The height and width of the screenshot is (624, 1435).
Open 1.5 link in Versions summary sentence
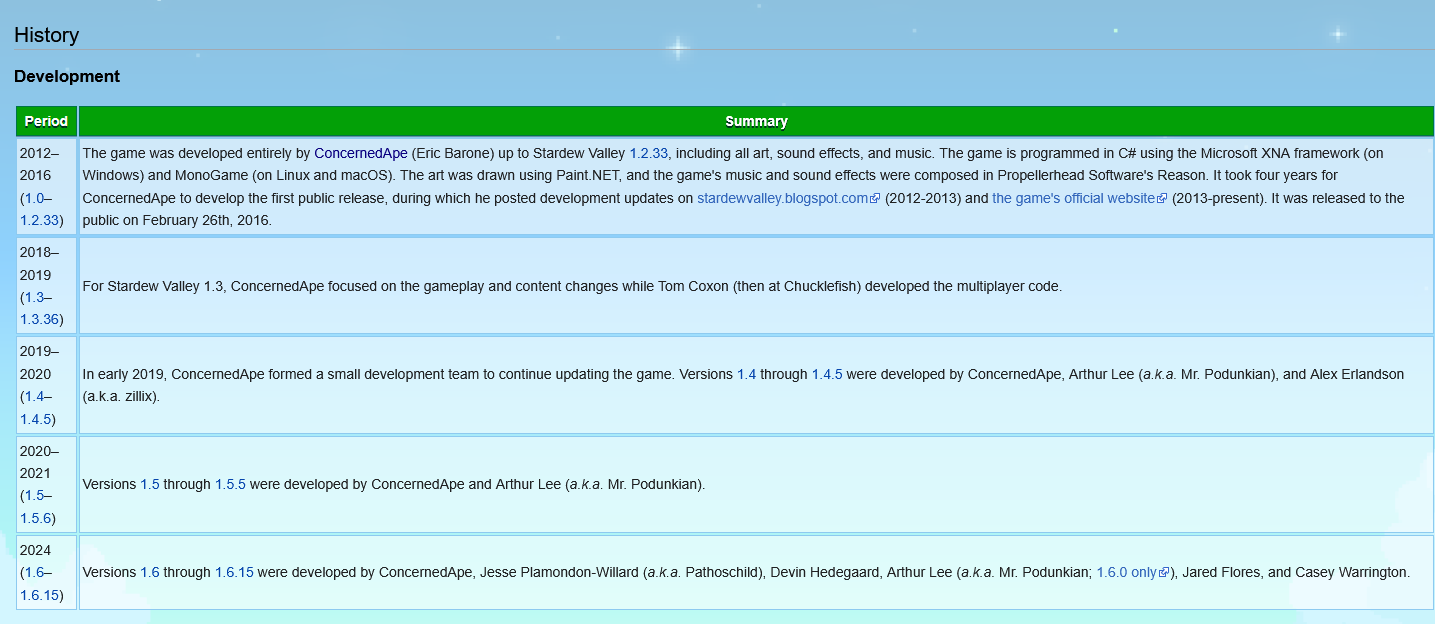click(x=150, y=484)
